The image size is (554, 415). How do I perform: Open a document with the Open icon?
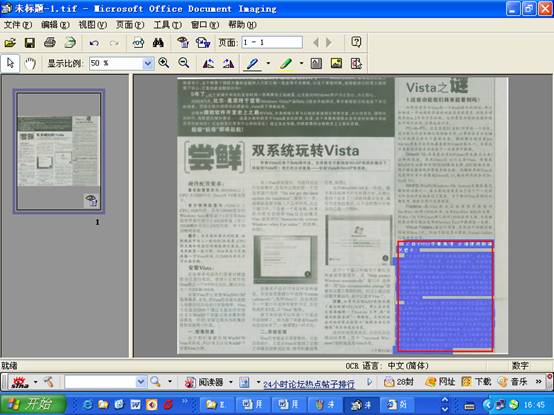(x=10, y=43)
